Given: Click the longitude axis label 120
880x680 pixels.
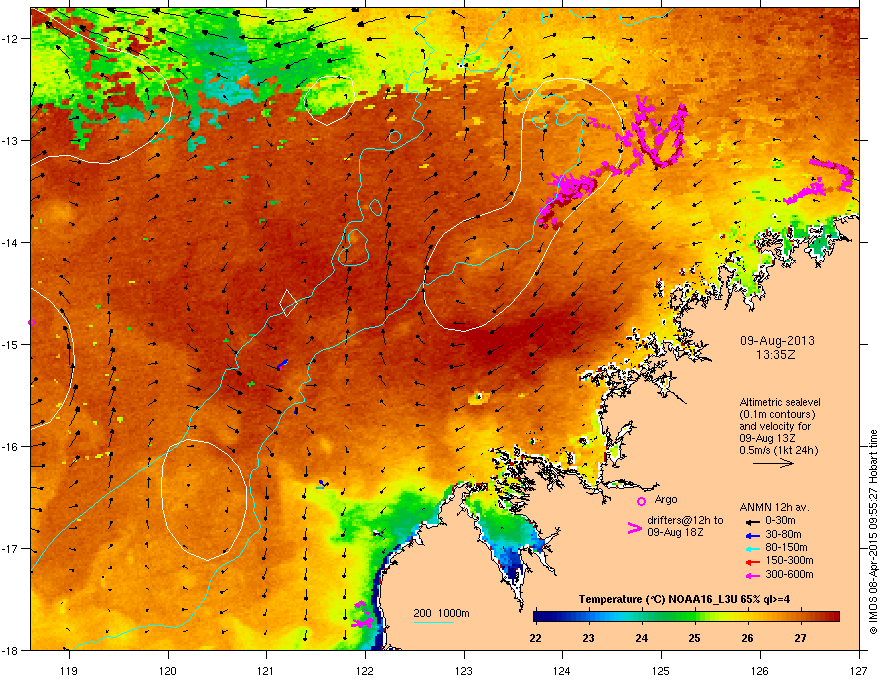Looking at the screenshot, I should (168, 671).
